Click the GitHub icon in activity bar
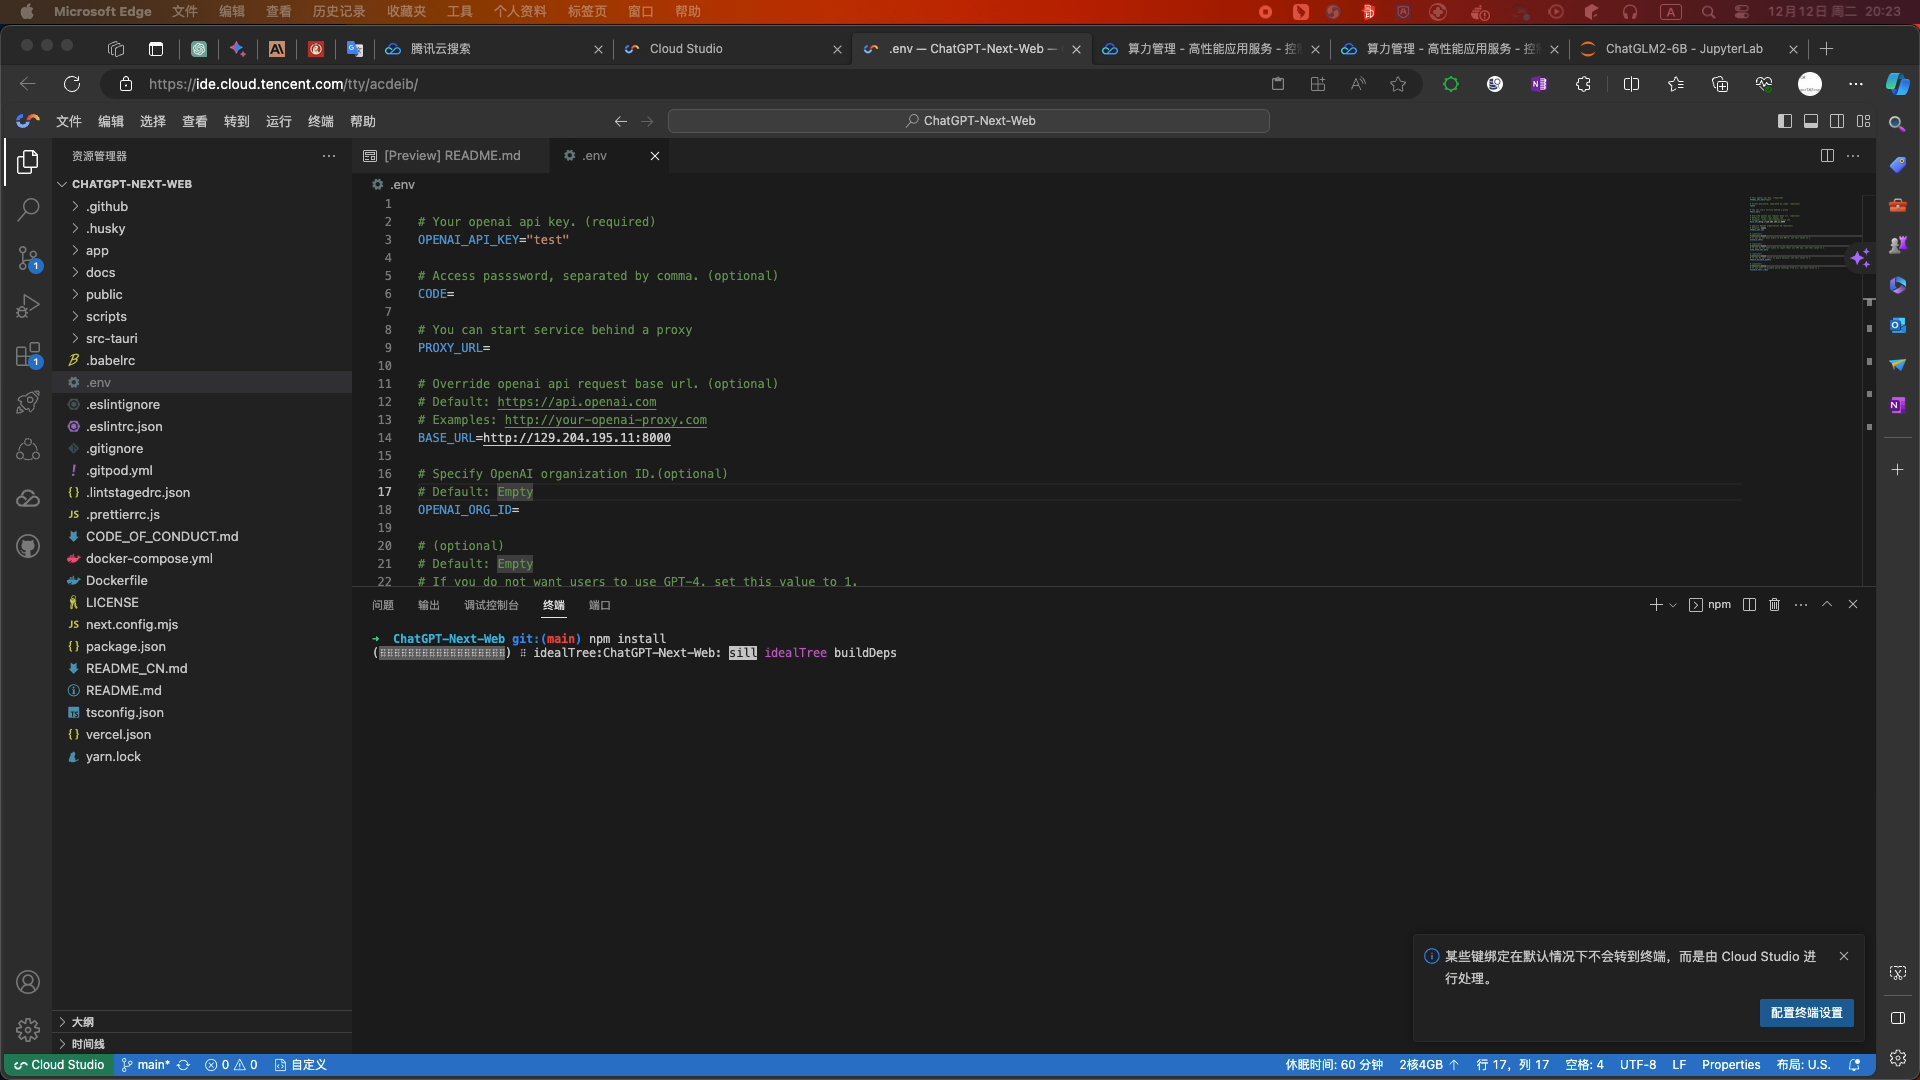 tap(28, 546)
